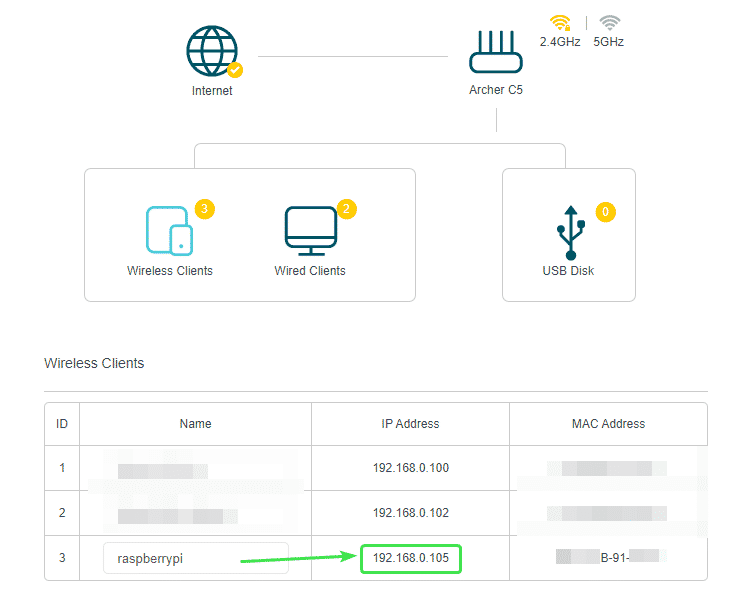Click the raspberrypi name field
The image size is (753, 594).
[x=195, y=558]
